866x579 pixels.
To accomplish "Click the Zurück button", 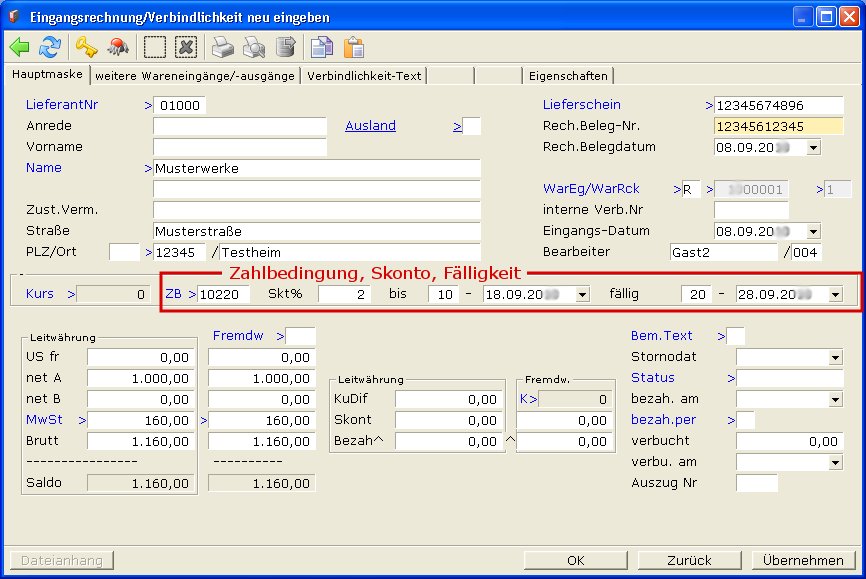I will (690, 560).
